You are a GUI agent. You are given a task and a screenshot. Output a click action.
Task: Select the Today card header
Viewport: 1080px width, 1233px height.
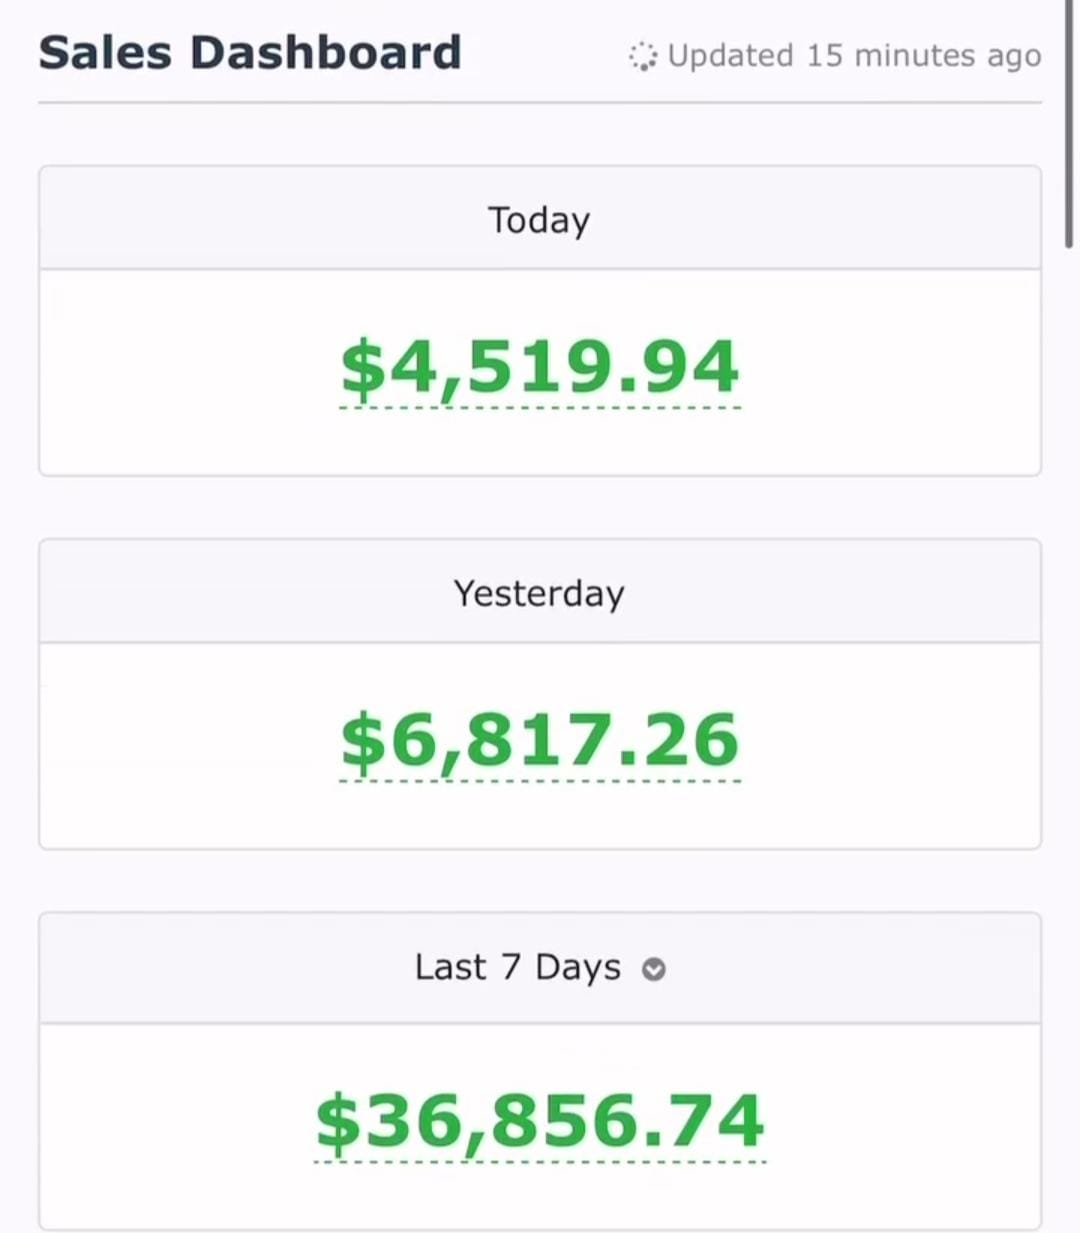539,220
